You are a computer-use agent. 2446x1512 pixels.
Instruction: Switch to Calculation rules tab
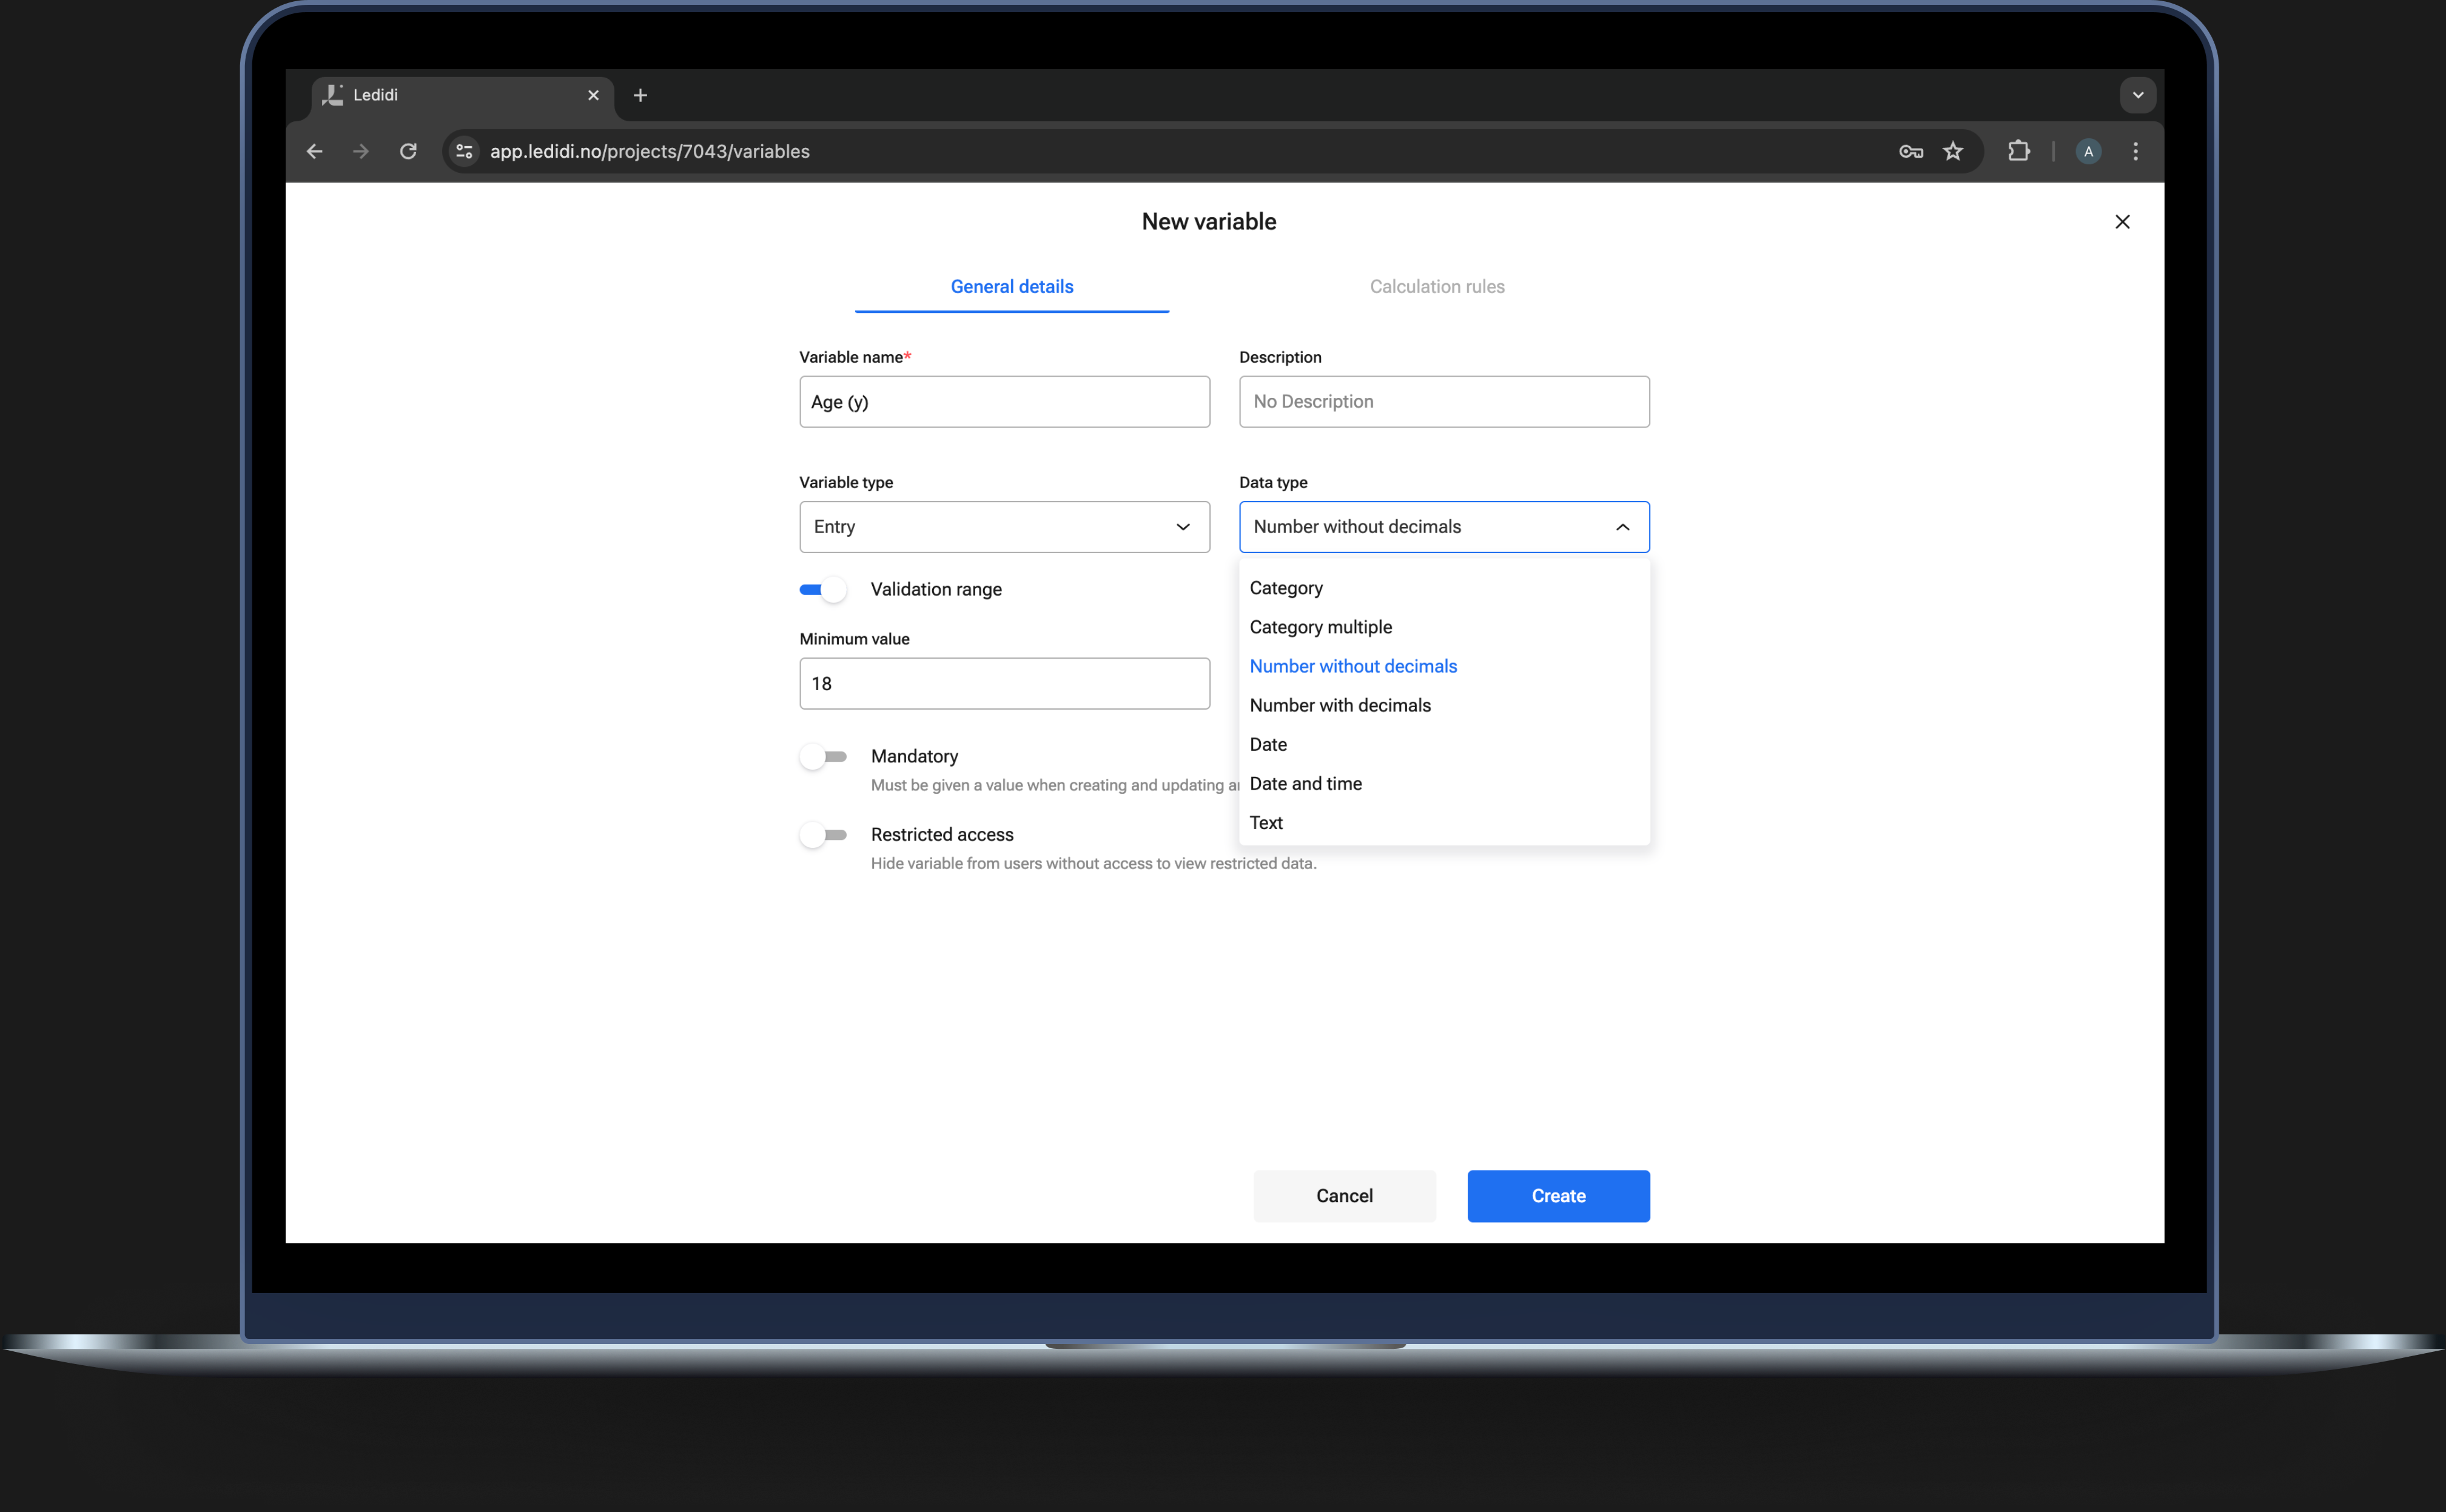coord(1436,287)
